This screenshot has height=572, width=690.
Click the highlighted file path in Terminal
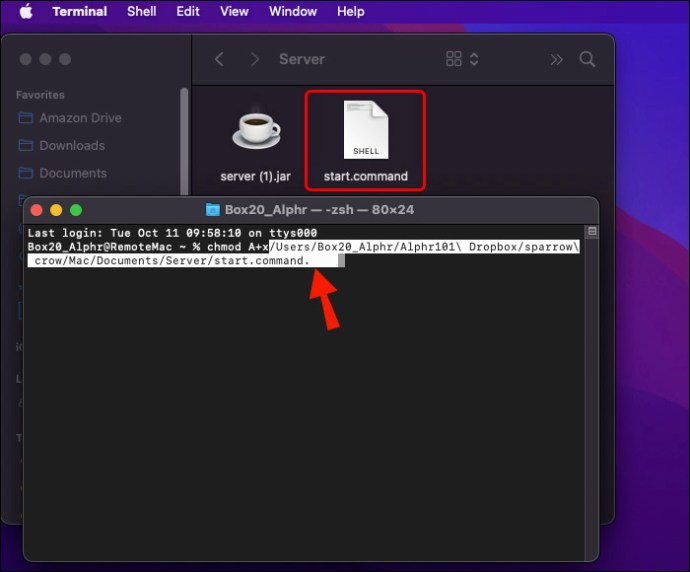click(304, 253)
